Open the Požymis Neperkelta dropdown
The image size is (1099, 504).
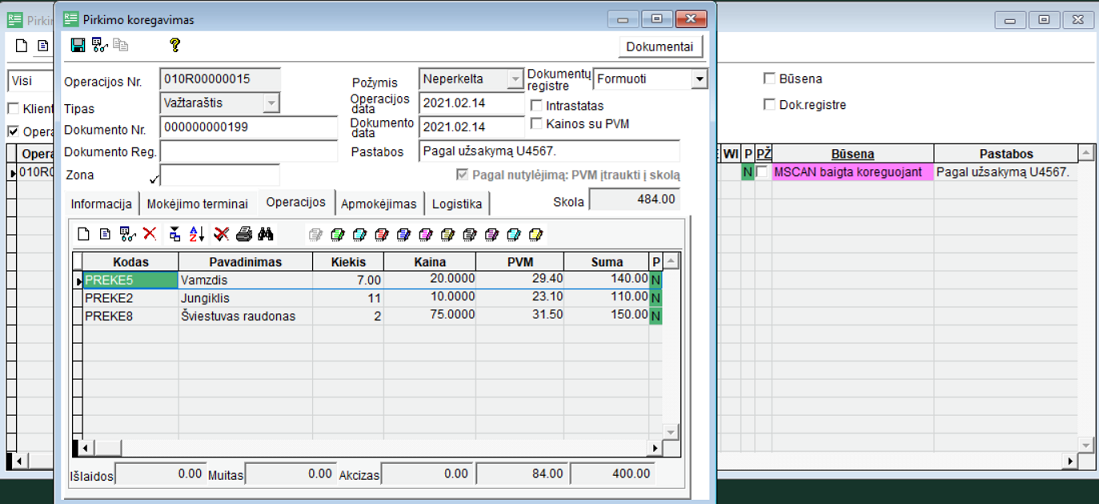point(515,79)
